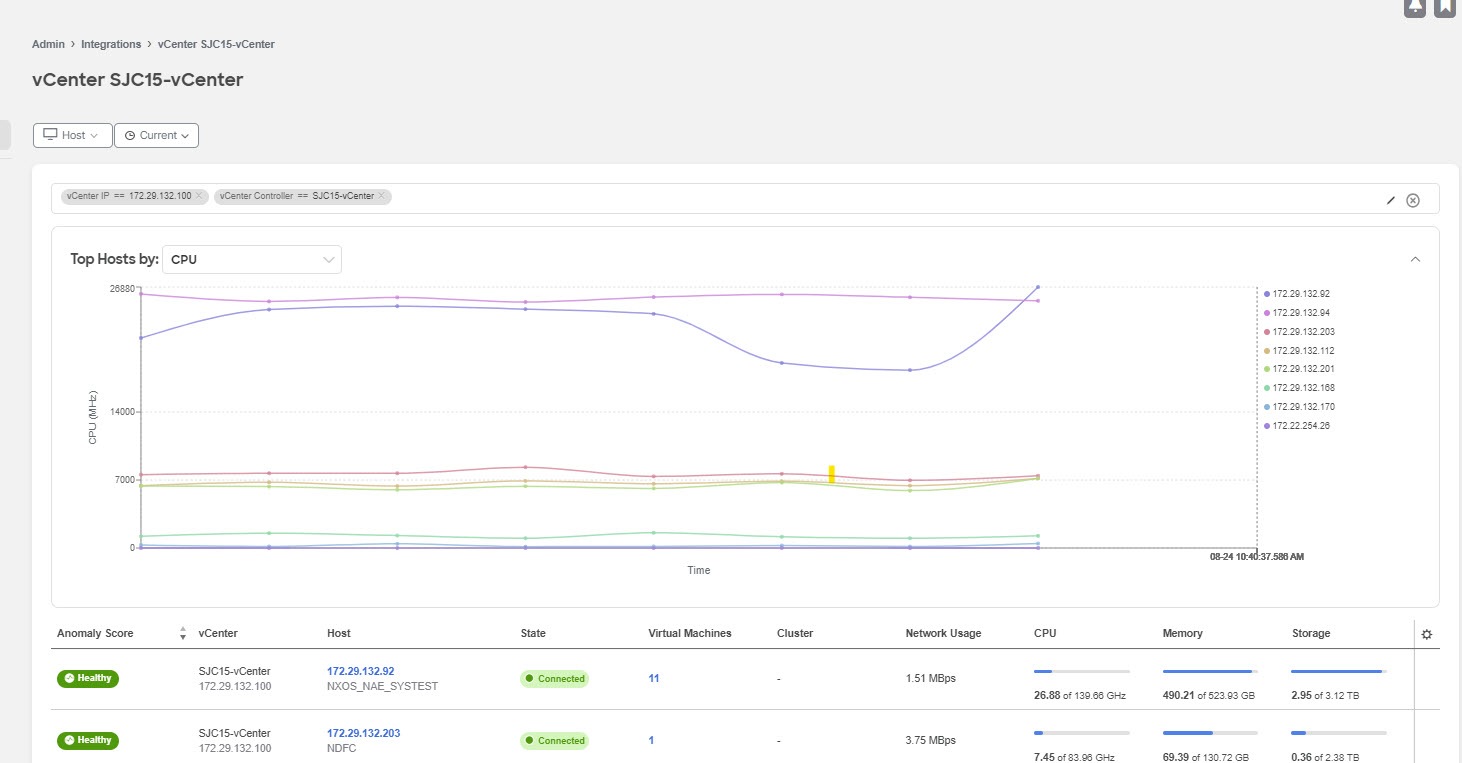The width and height of the screenshot is (1462, 763).
Task: Clear all filters with the circled X icon
Action: [1413, 200]
